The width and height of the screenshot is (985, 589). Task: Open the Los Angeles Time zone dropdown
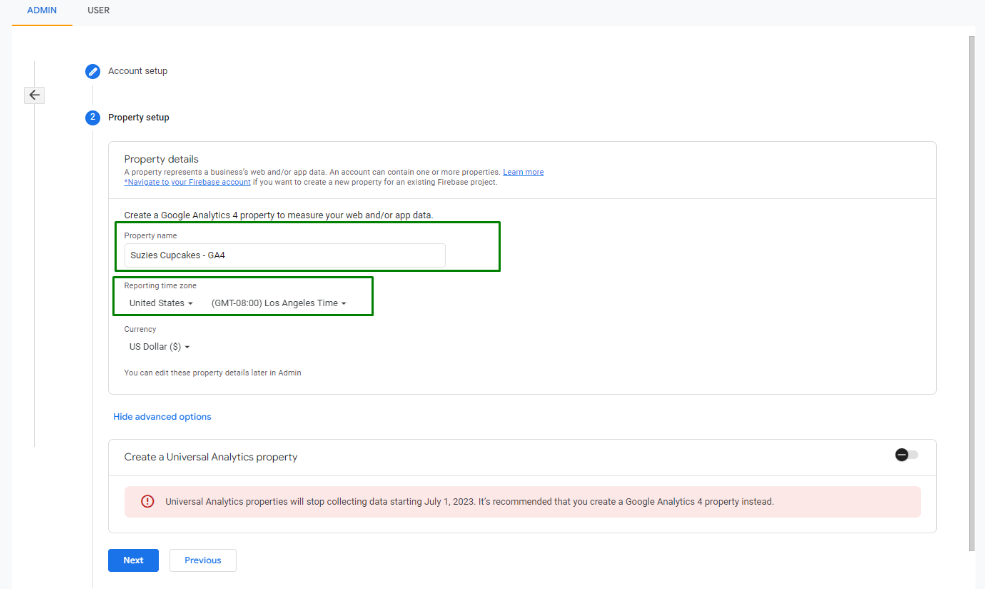(x=278, y=303)
